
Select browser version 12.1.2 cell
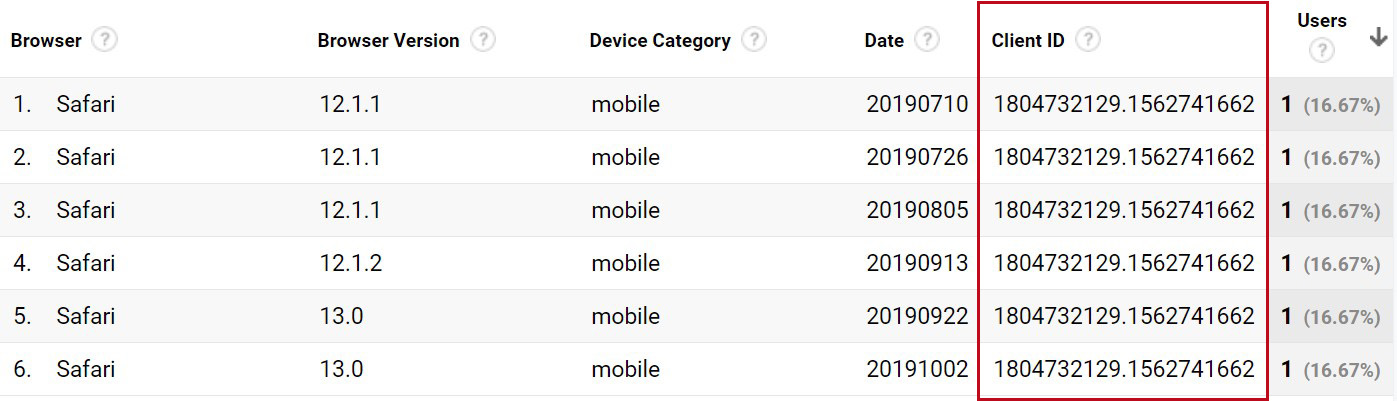pos(350,263)
